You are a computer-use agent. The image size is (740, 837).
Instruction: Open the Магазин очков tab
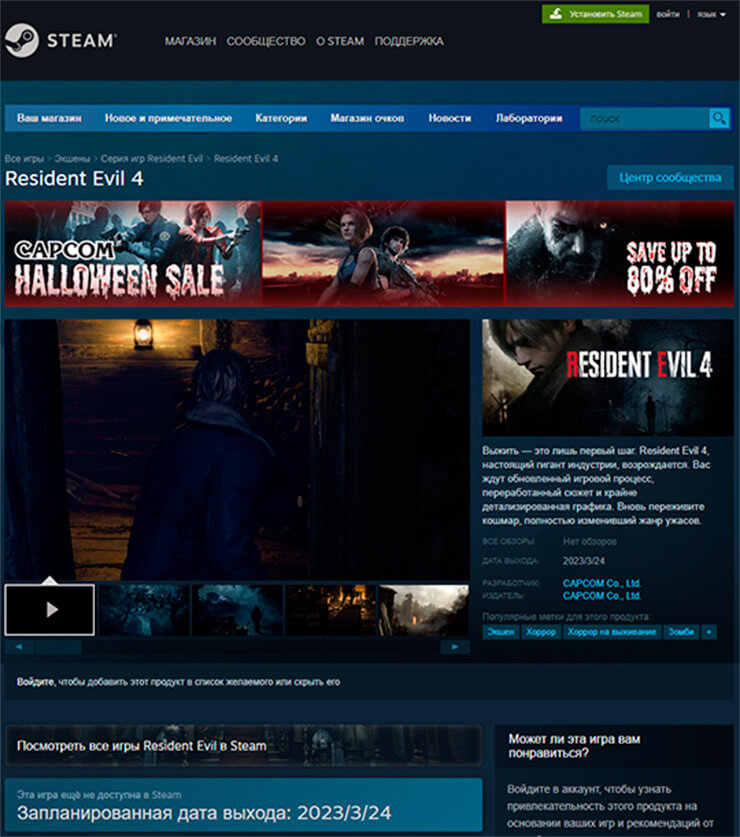[367, 118]
